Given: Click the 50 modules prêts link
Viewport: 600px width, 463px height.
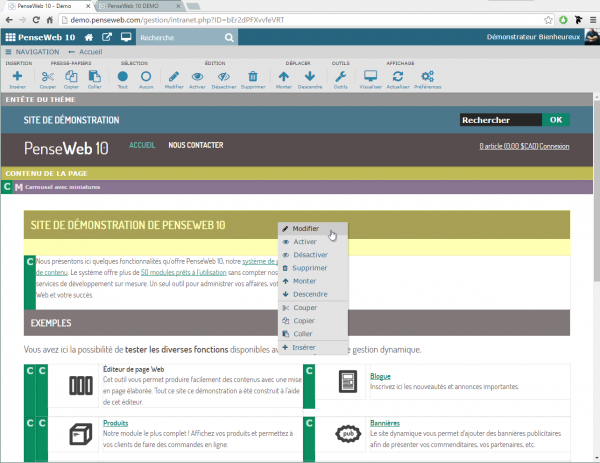Looking at the screenshot, I should [183, 273].
